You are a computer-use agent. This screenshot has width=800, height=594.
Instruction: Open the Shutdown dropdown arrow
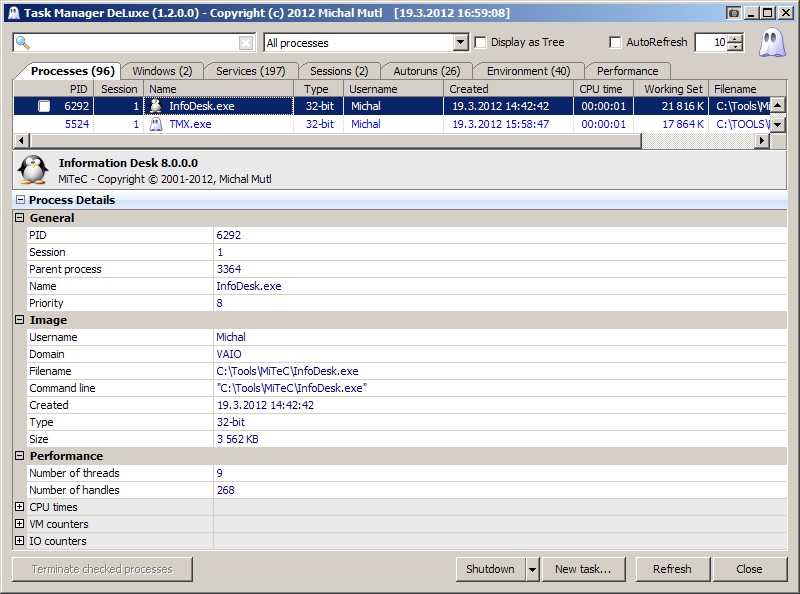(x=532, y=569)
